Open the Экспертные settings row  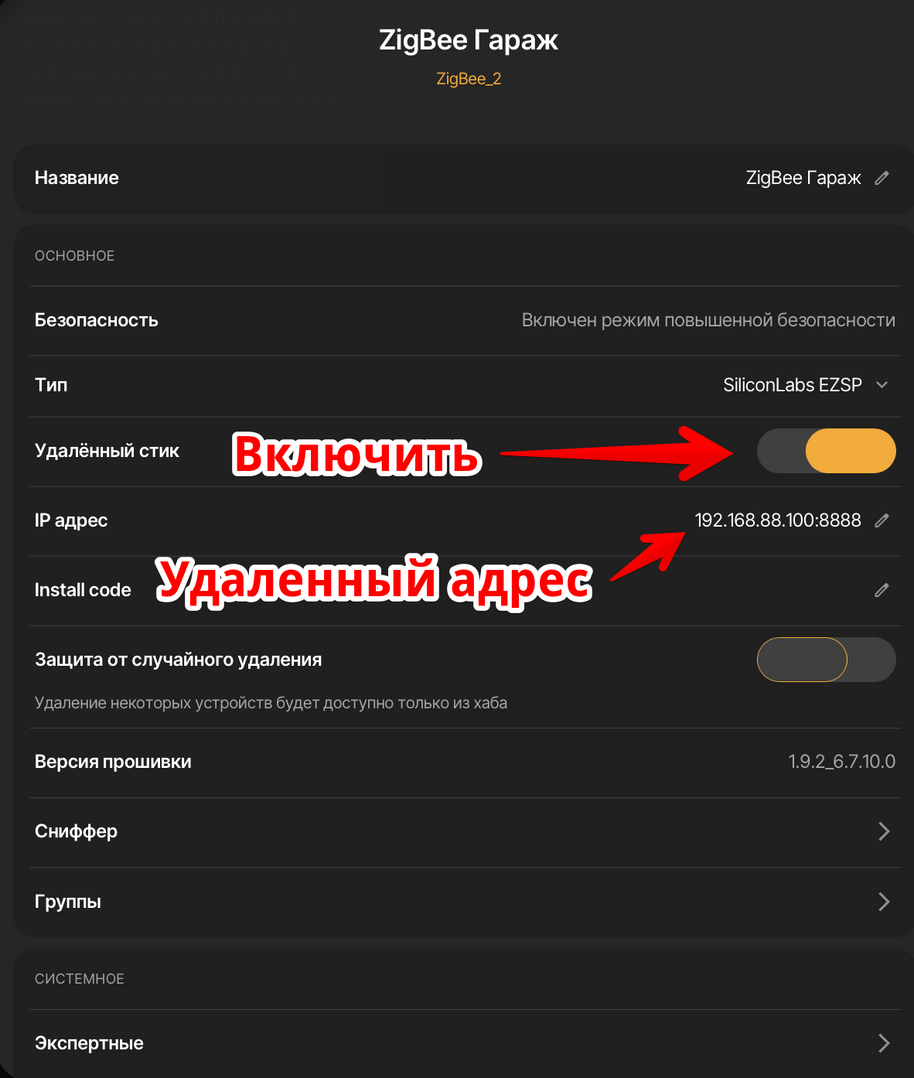pos(465,1043)
